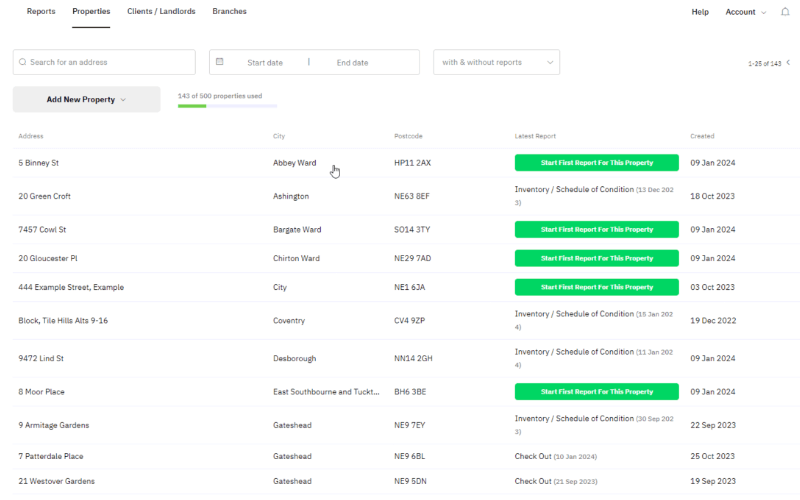This screenshot has height=500, width=800.
Task: Start first report for 7457 Cowl St
Action: pyautogui.click(x=596, y=230)
